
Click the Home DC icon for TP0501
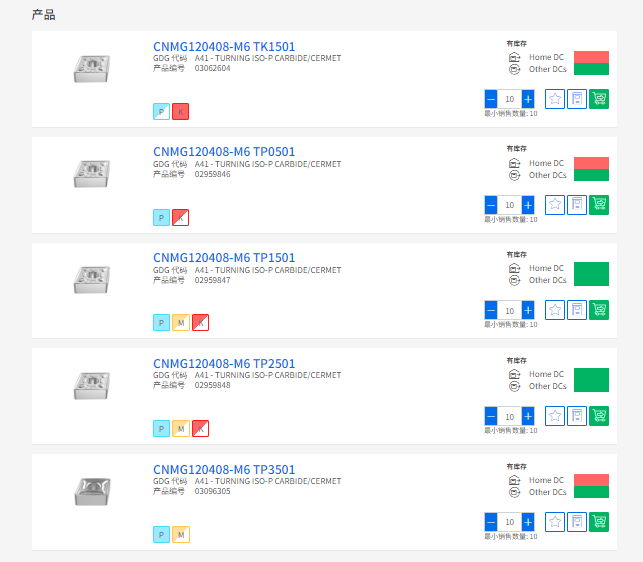point(514,163)
